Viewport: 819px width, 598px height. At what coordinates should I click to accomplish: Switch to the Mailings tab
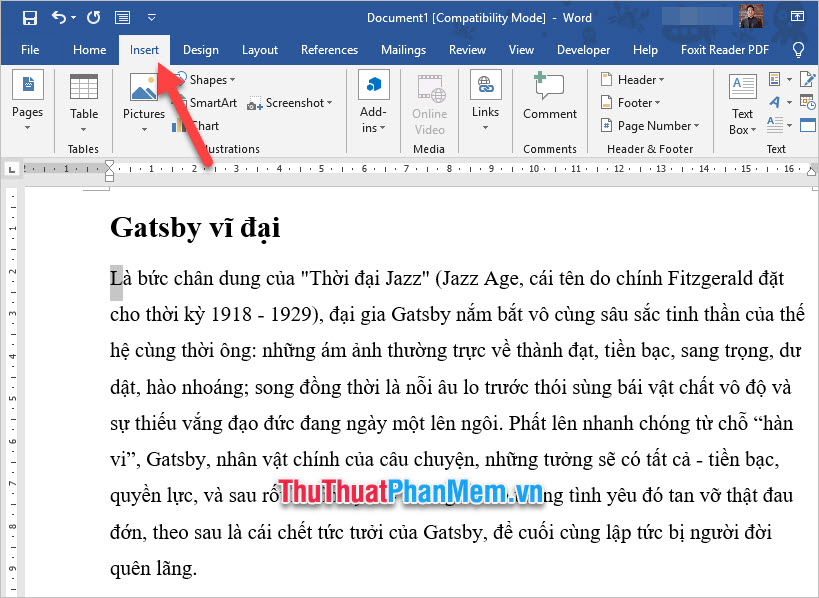point(403,50)
